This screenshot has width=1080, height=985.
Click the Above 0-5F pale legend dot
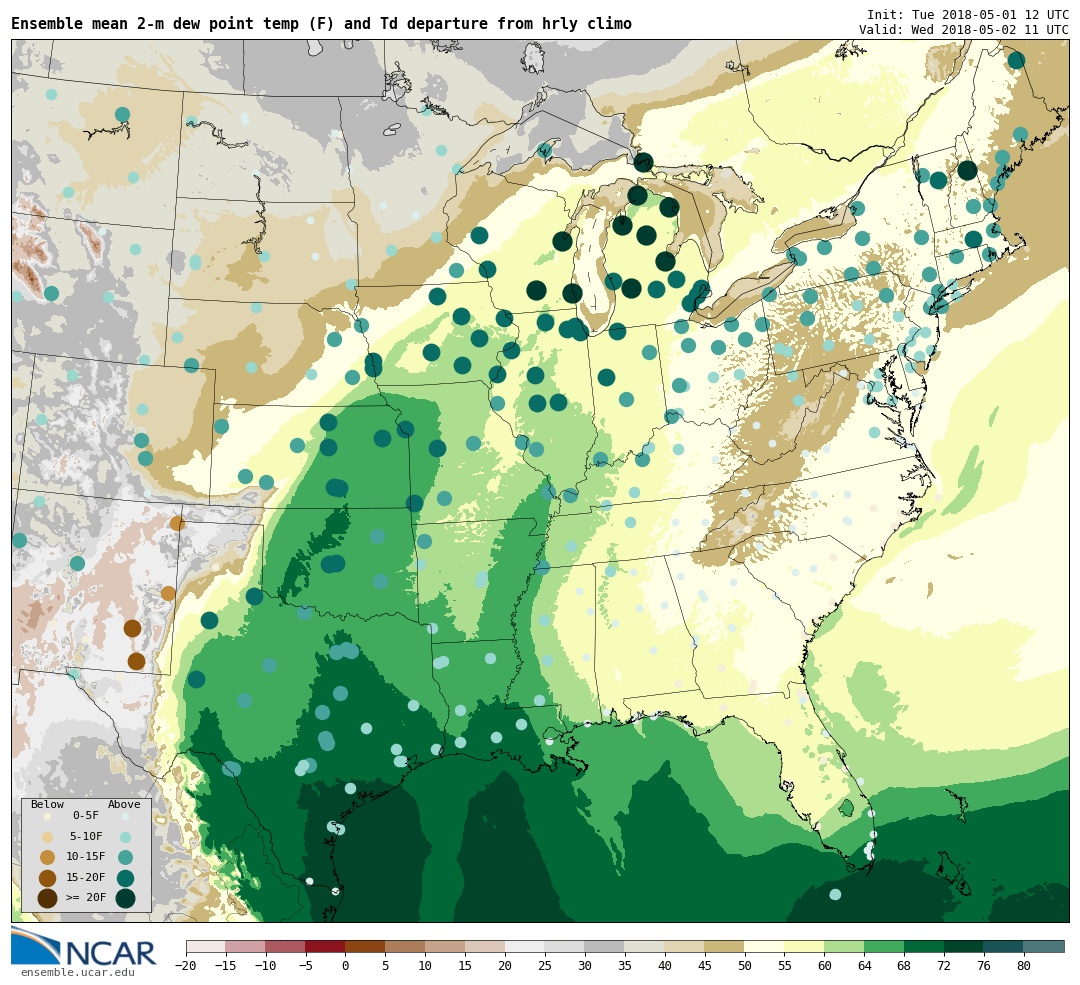pyautogui.click(x=125, y=817)
